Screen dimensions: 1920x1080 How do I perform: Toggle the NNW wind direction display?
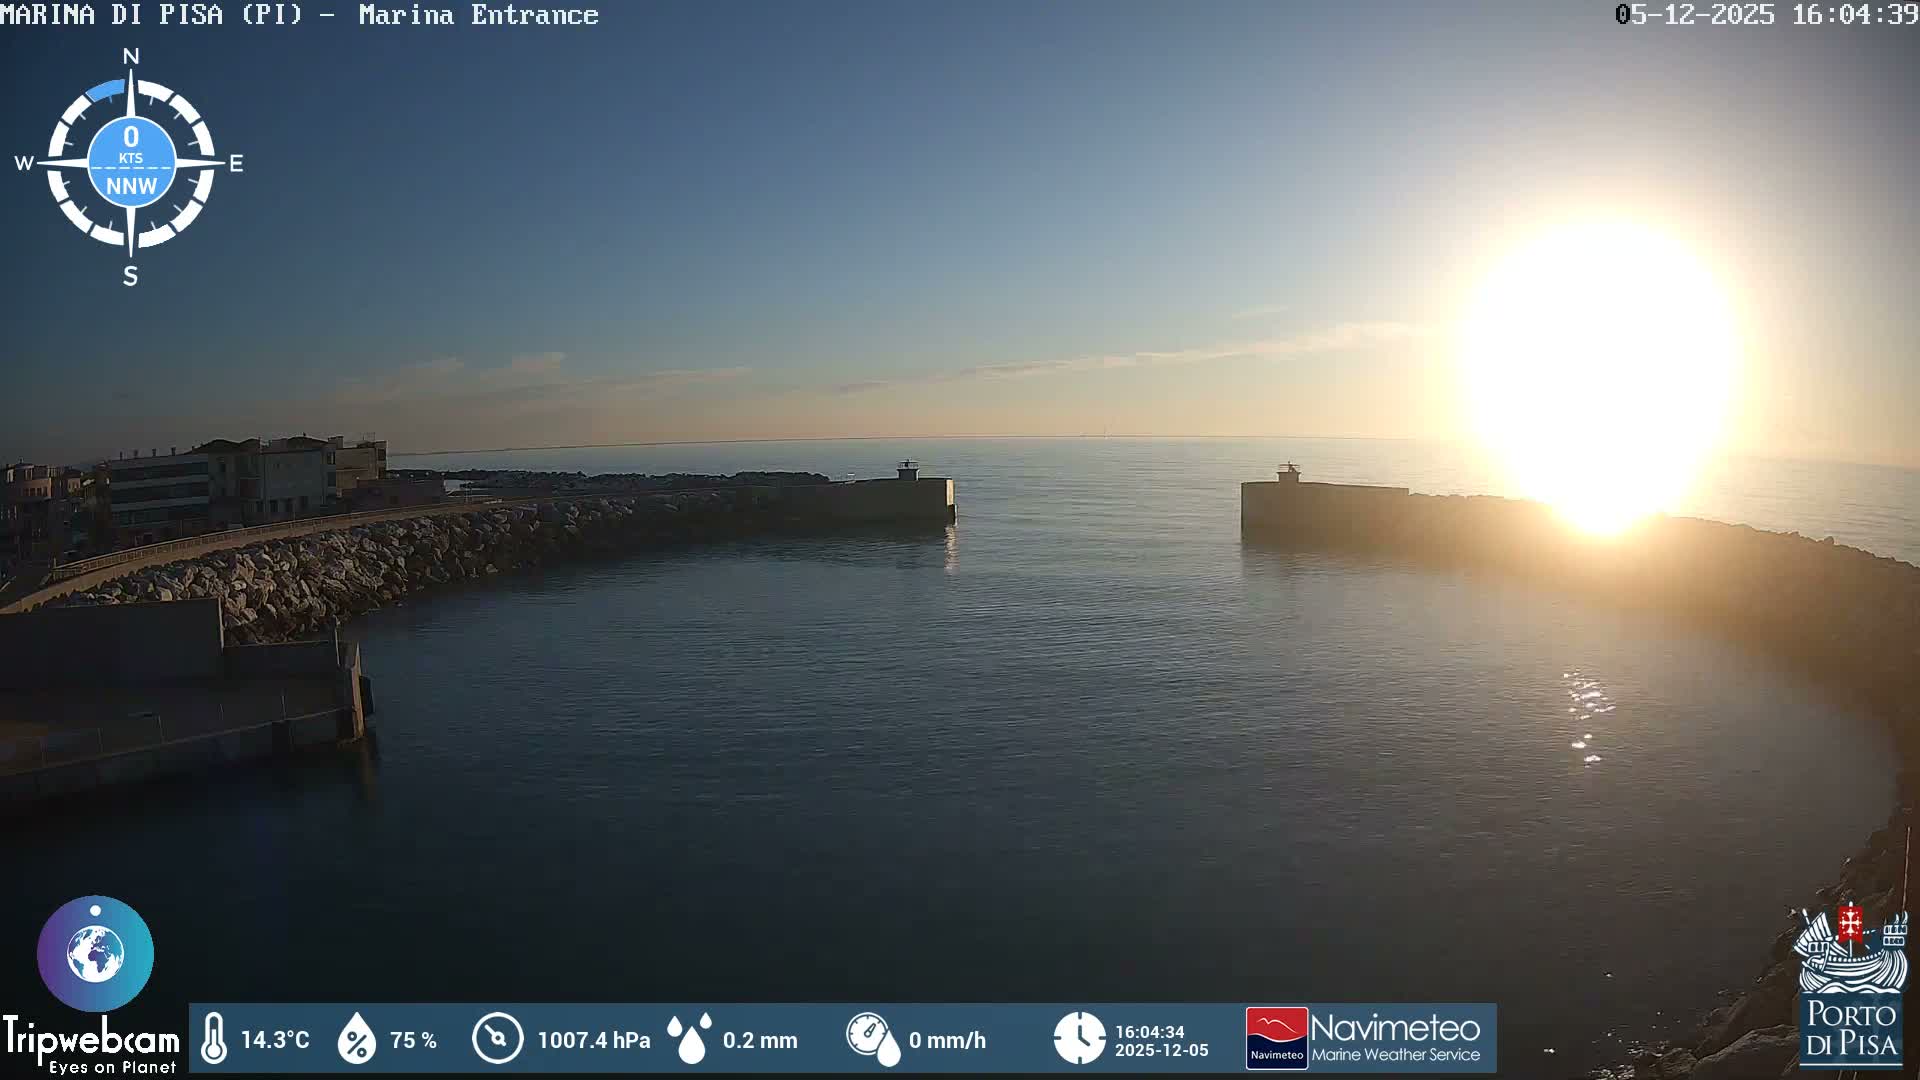[x=131, y=184]
